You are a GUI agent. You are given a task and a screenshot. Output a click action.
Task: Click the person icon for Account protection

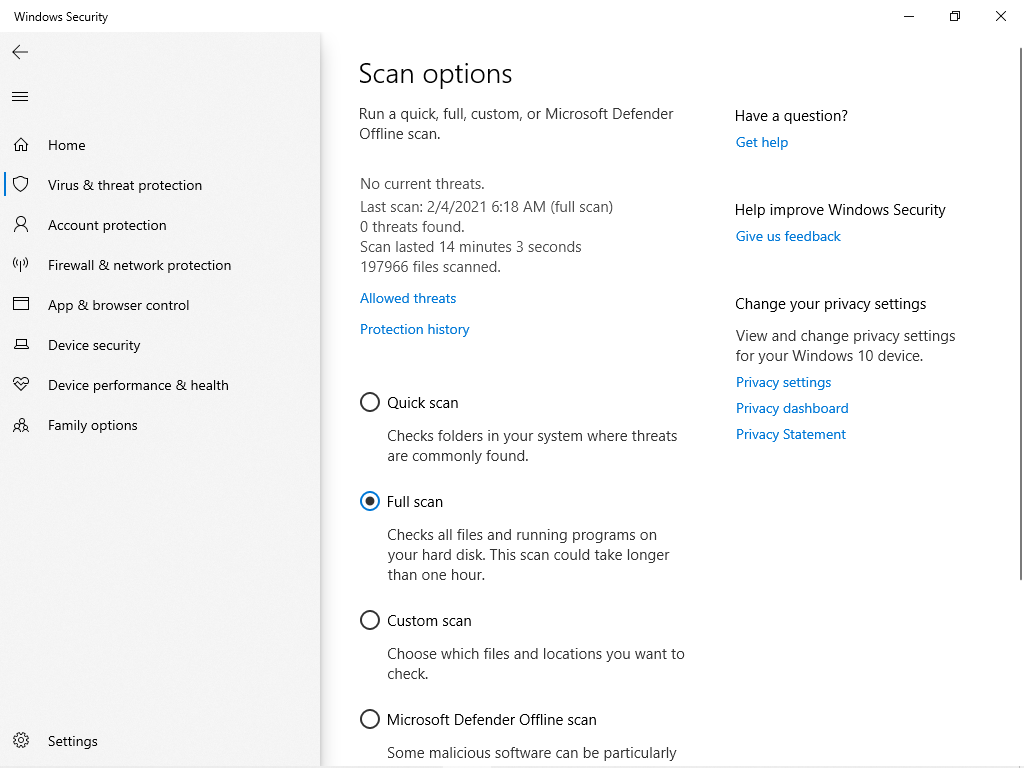21,225
